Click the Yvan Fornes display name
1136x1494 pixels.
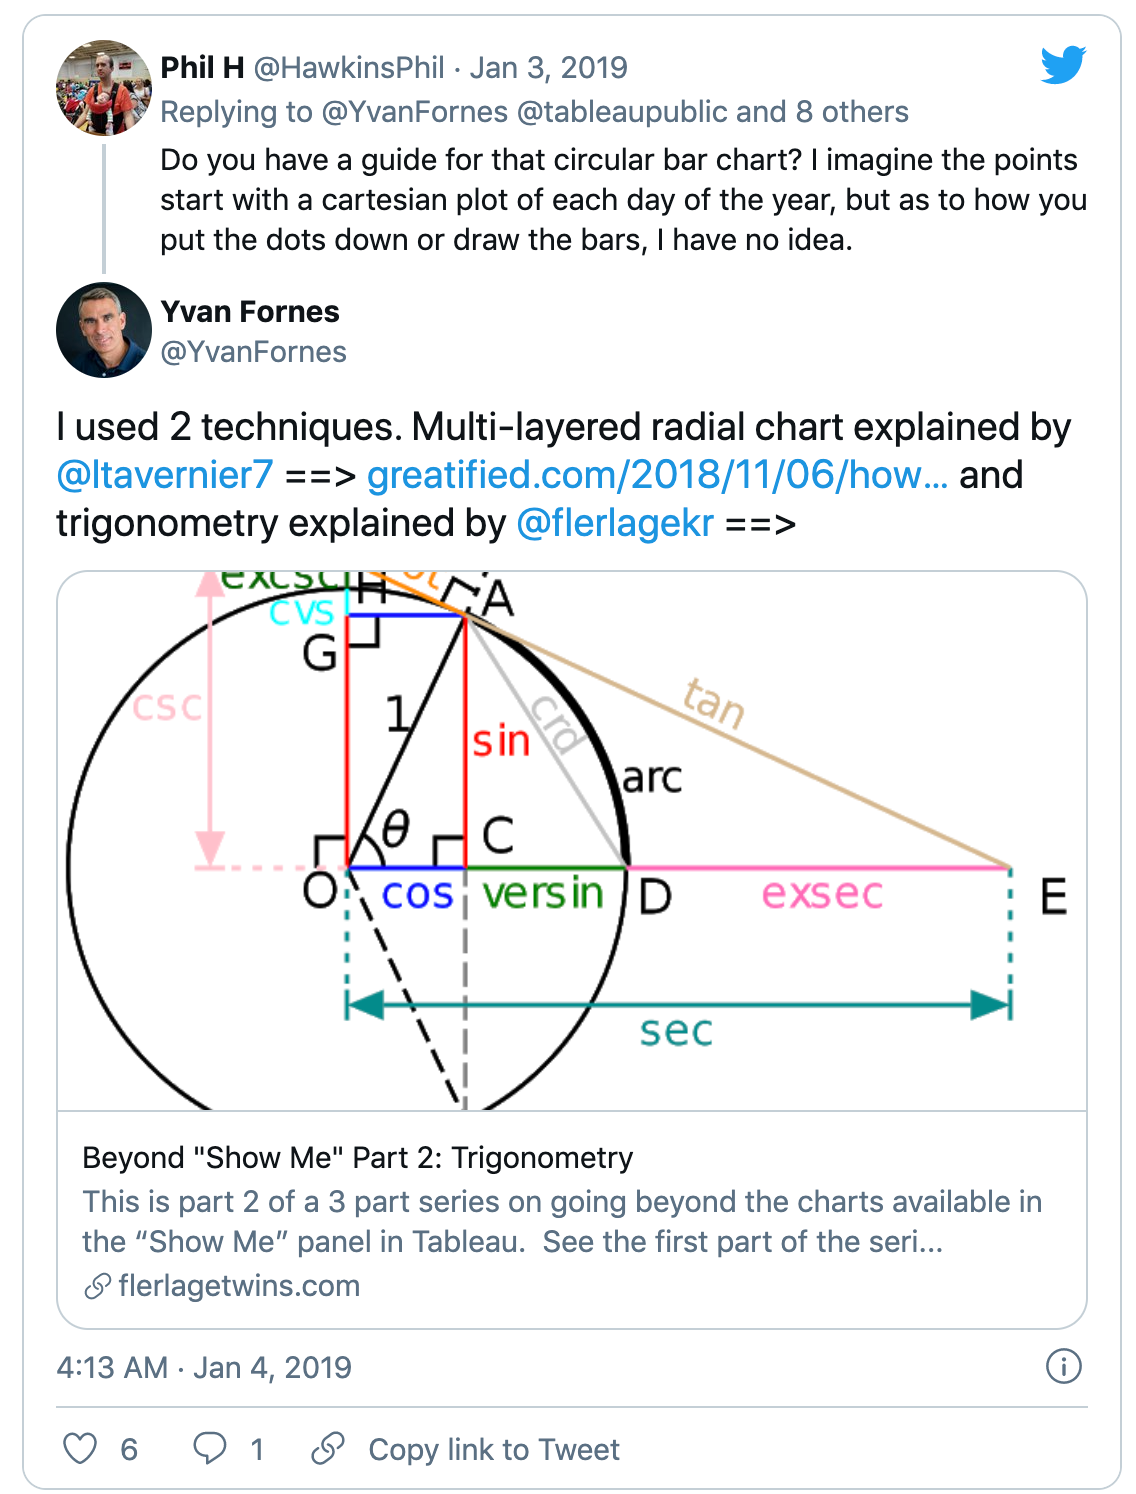(250, 312)
